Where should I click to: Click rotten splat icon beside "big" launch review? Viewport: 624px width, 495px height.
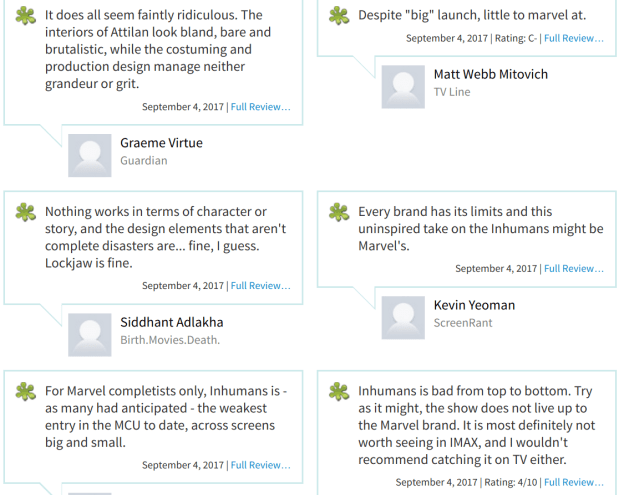click(339, 16)
